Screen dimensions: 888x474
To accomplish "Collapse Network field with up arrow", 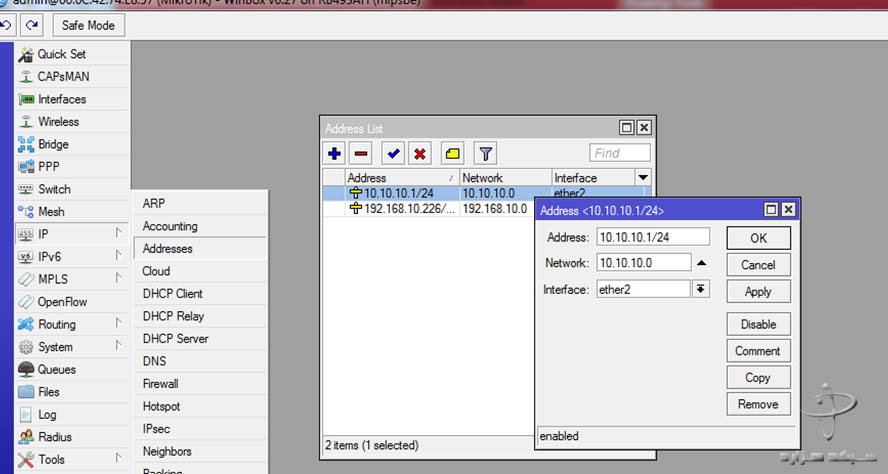I will (701, 263).
